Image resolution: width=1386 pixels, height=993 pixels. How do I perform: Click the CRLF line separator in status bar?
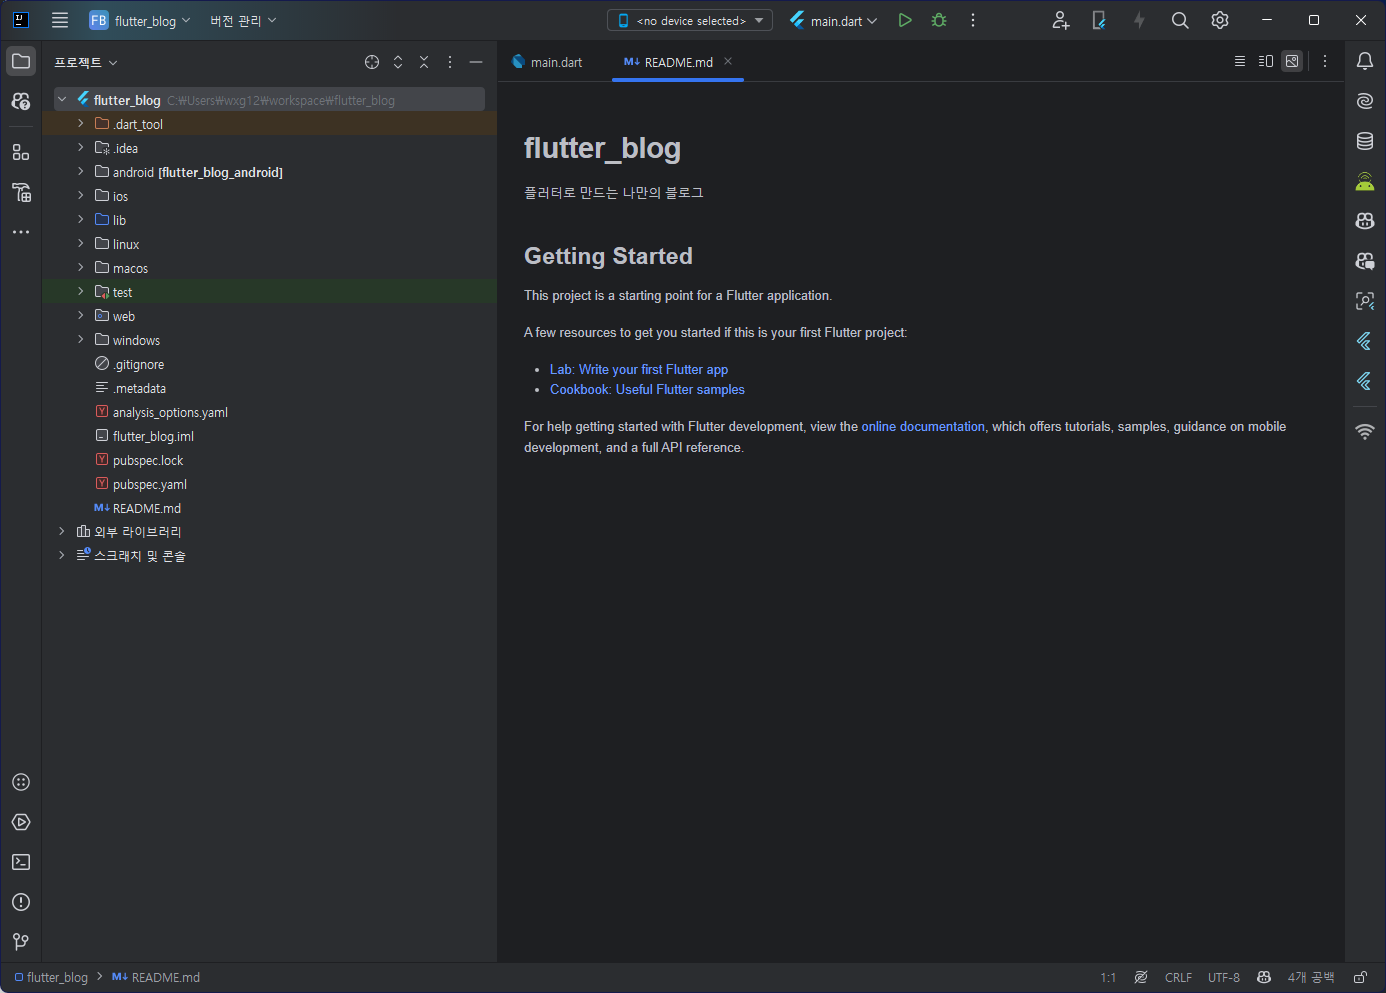(x=1178, y=977)
